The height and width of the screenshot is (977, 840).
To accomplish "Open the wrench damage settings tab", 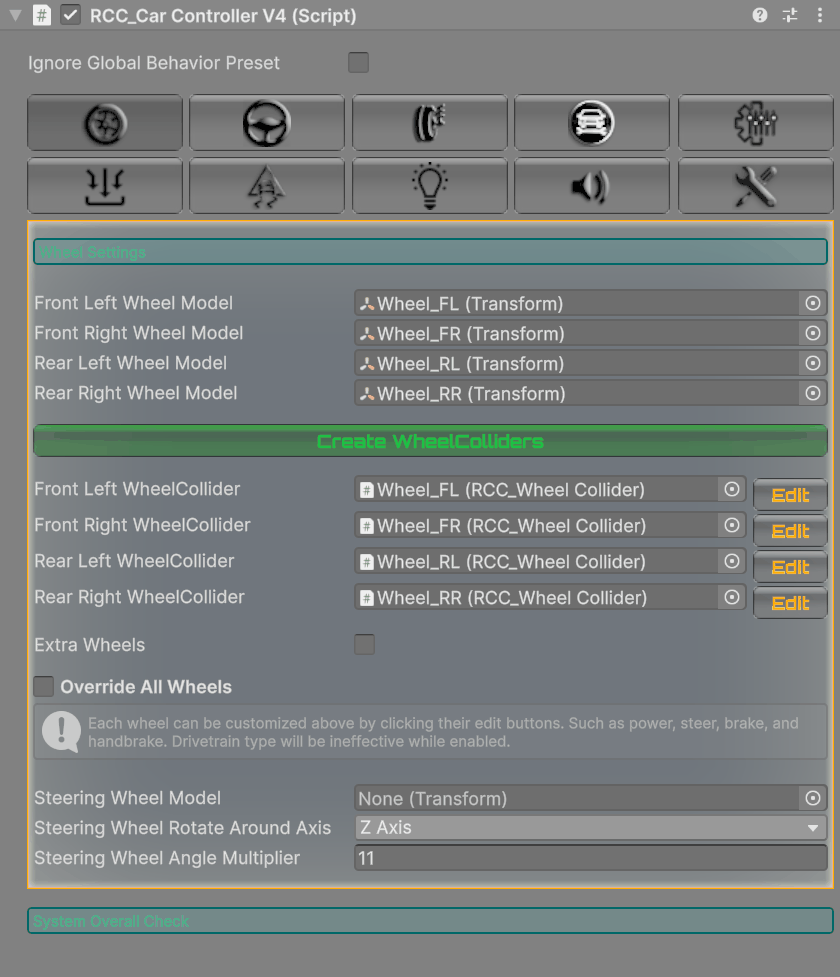I will [755, 186].
